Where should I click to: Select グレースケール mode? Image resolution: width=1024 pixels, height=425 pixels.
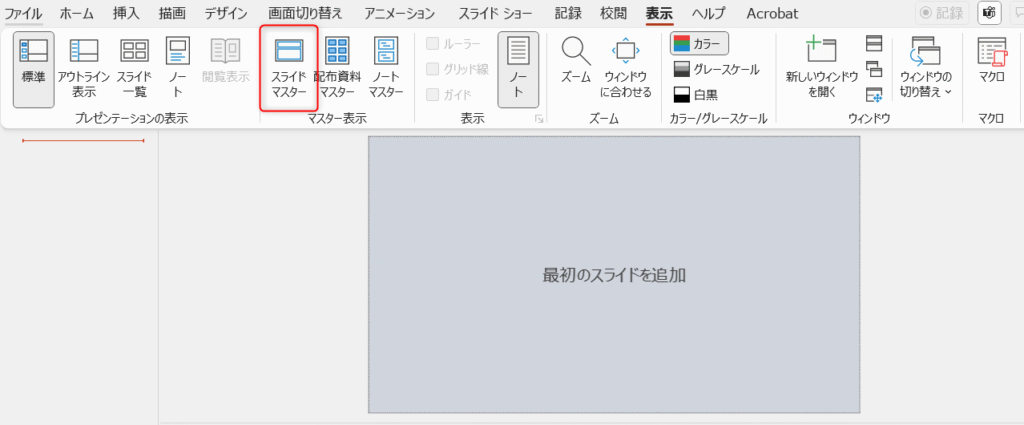pyautogui.click(x=716, y=69)
